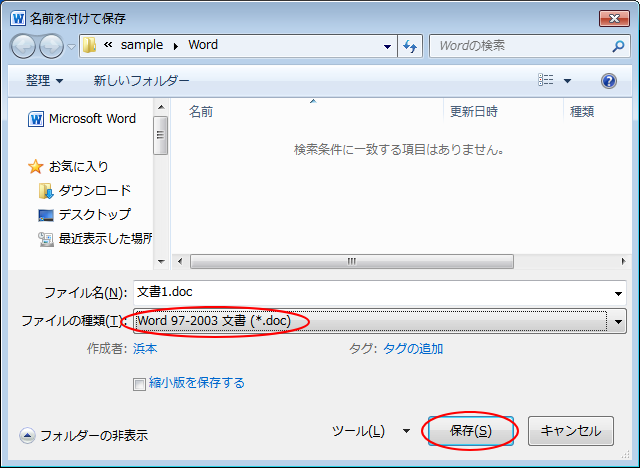The image size is (640, 468).
Task: Click the 新しいフォルダー button
Action: 142,80
